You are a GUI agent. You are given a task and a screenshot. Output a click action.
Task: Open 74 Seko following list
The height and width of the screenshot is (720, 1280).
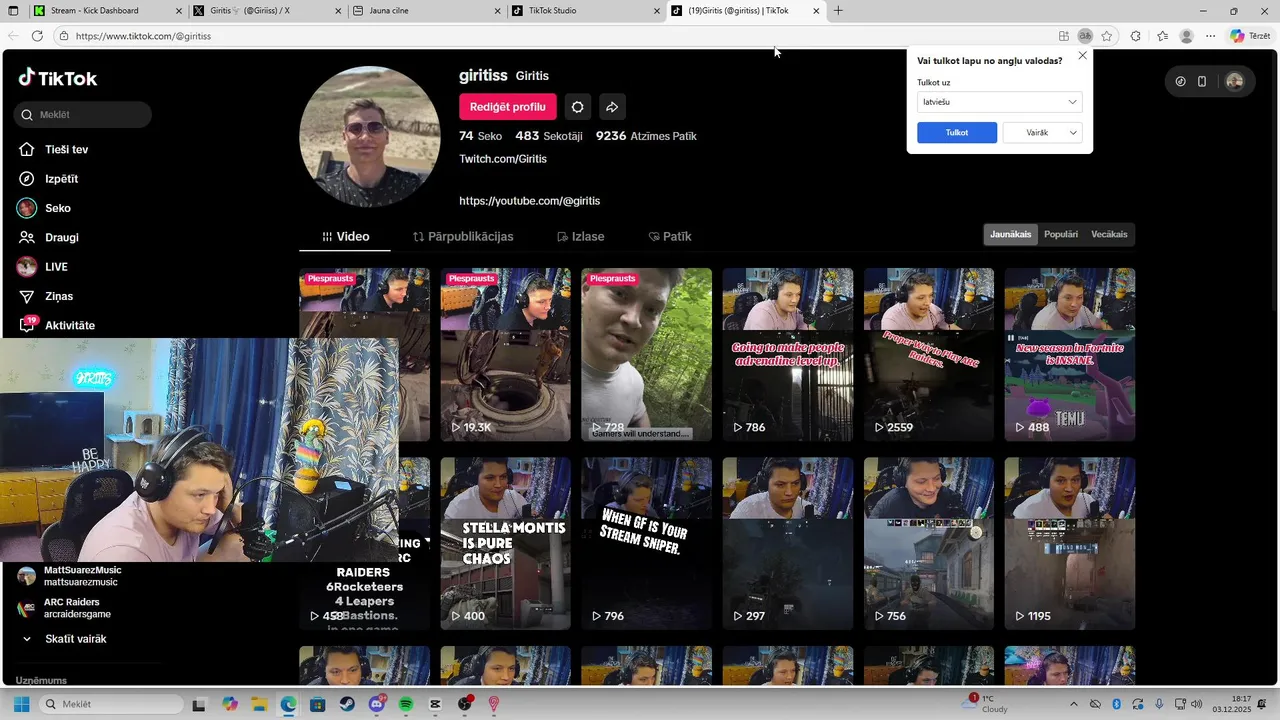click(x=480, y=136)
